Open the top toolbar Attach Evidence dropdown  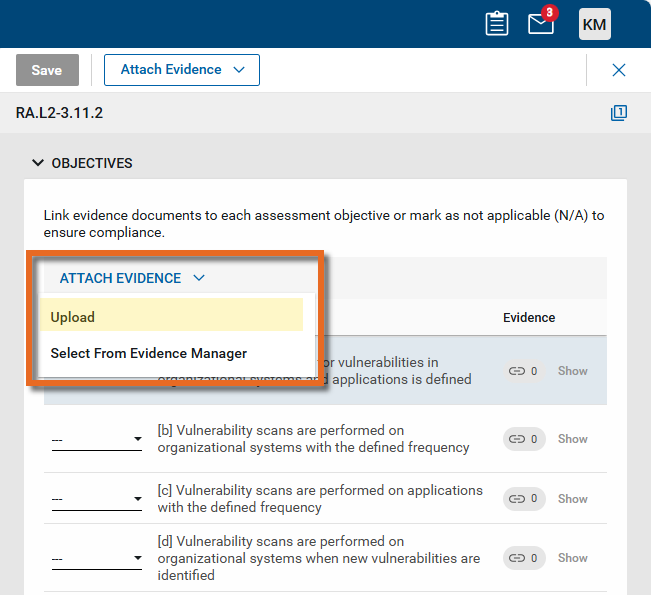pyautogui.click(x=182, y=70)
